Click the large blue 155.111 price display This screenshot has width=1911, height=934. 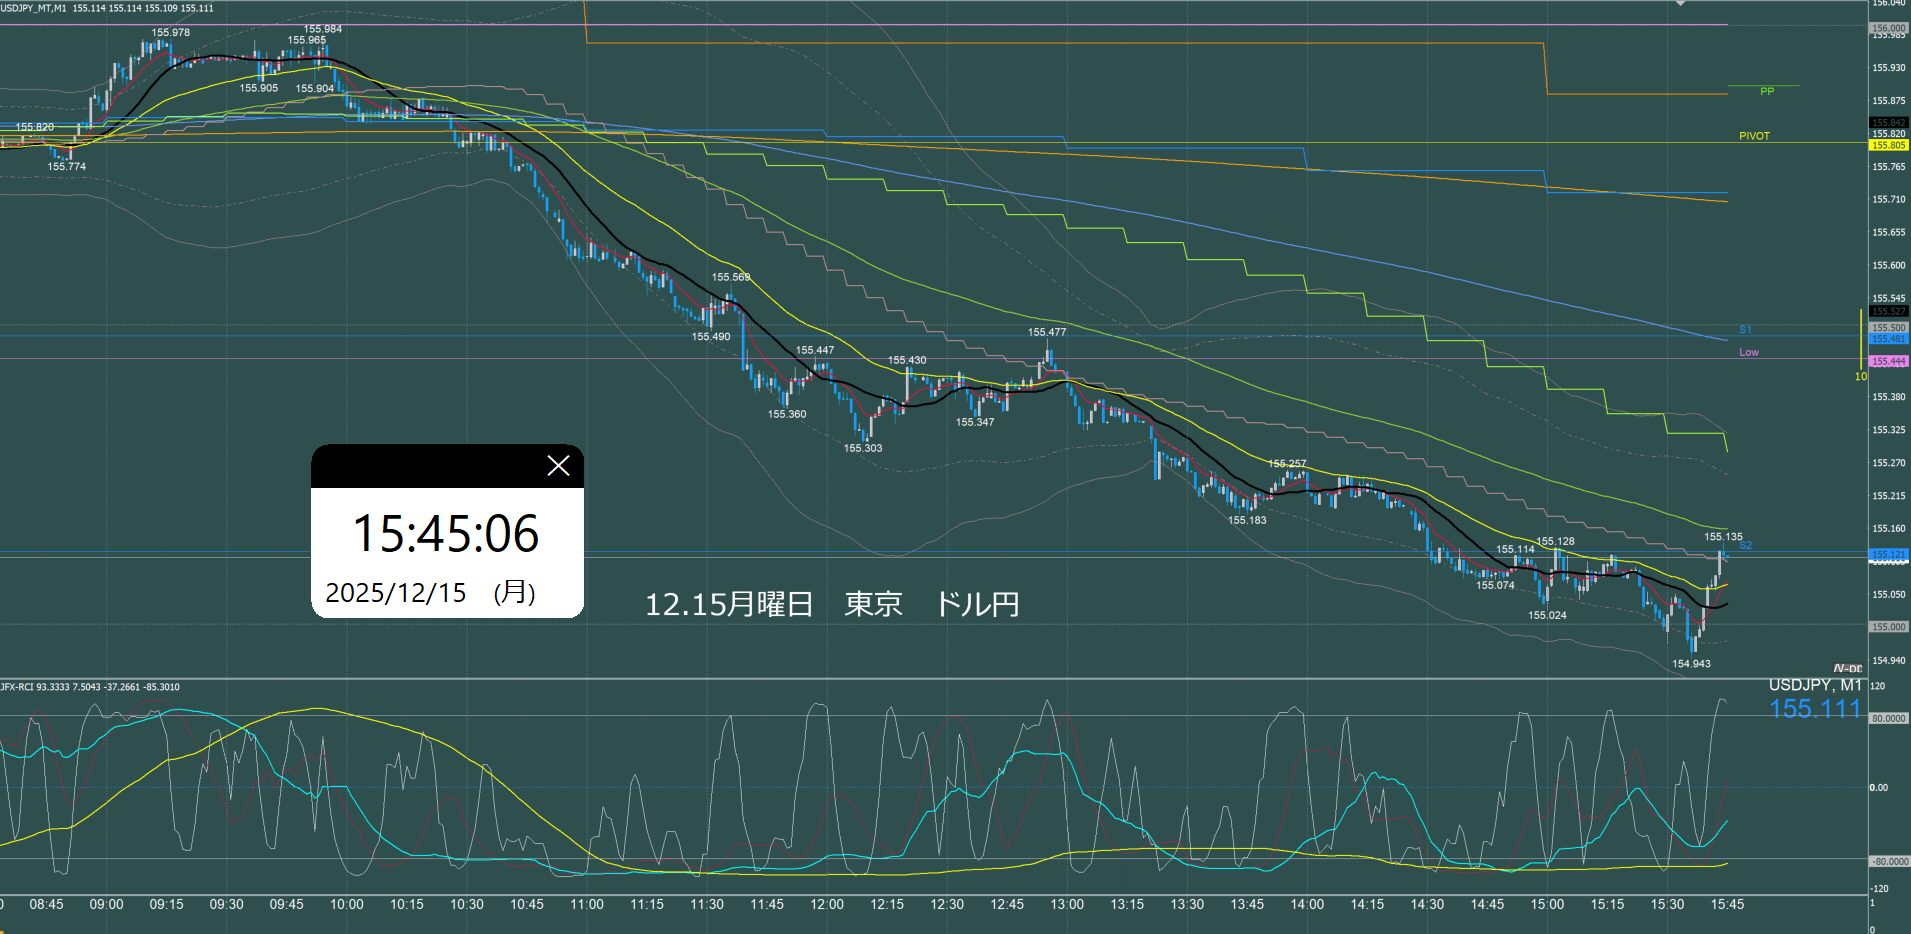[1815, 709]
